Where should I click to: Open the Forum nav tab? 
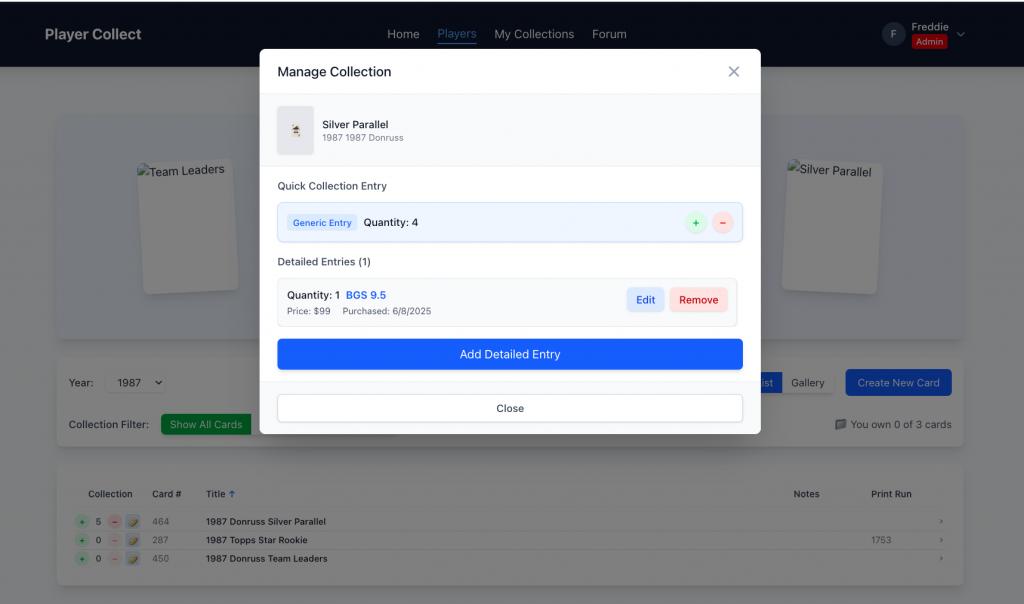[609, 34]
